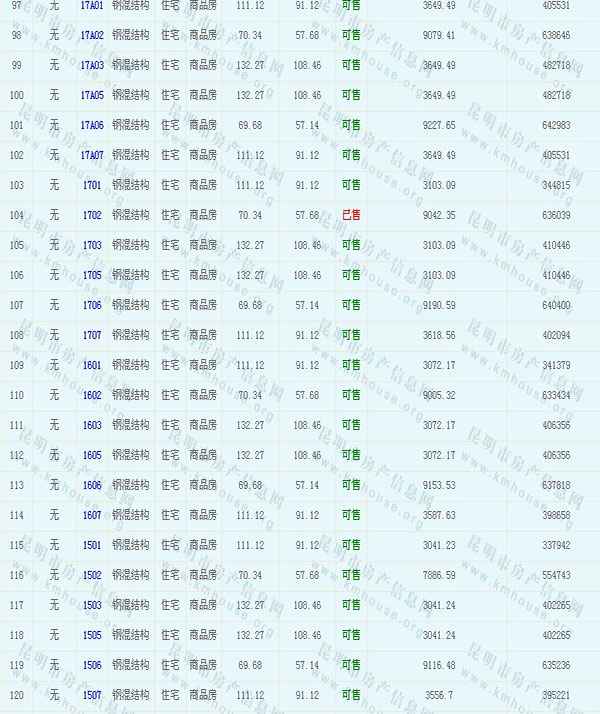Click room number 17A05
This screenshot has height=714, width=600.
[x=92, y=96]
